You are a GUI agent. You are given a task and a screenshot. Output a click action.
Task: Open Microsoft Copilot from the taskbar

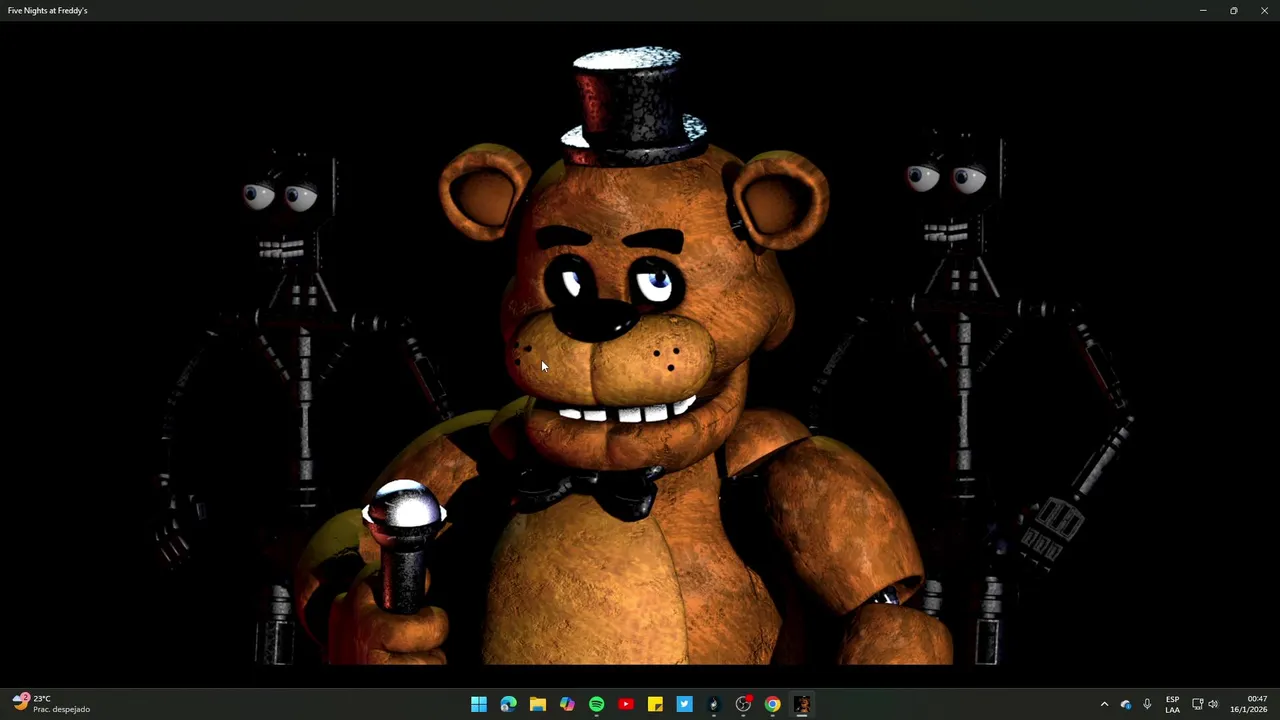click(x=567, y=704)
